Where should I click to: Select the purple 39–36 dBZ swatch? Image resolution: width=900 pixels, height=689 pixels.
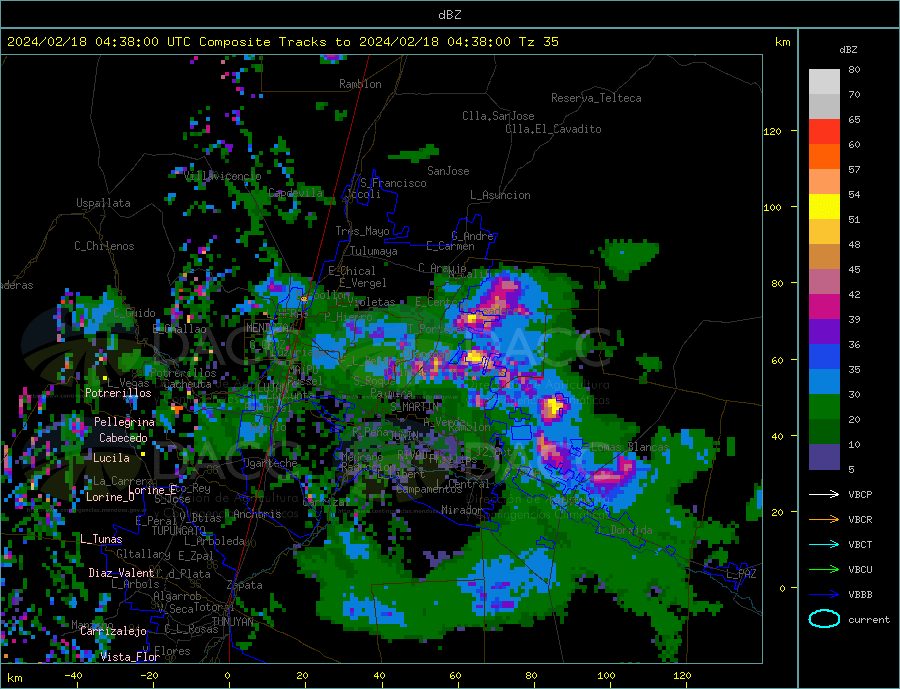824,331
